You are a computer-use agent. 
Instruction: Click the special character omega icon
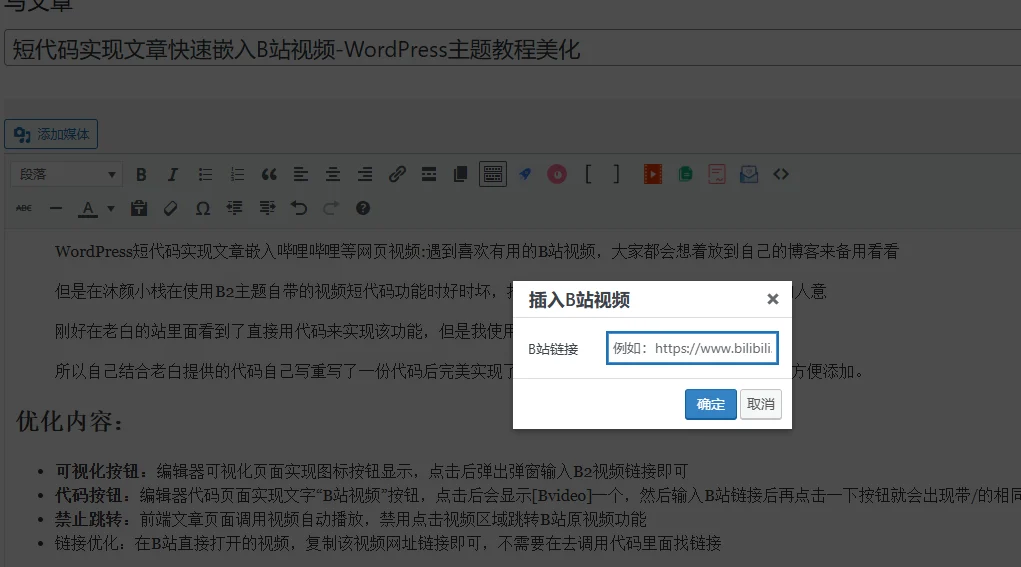coord(203,208)
